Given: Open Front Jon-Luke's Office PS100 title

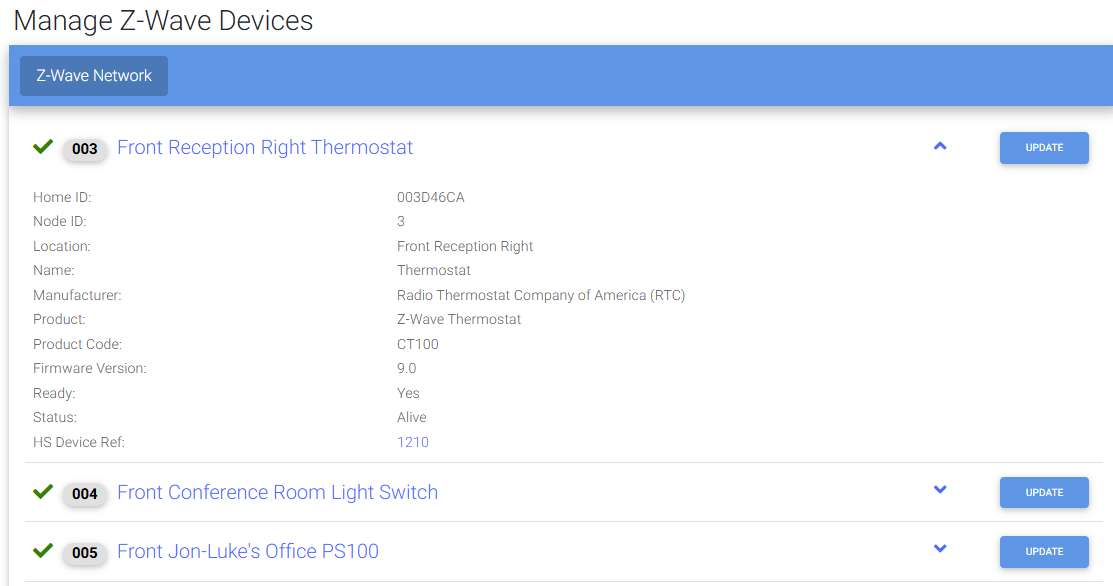Looking at the screenshot, I should [x=248, y=552].
